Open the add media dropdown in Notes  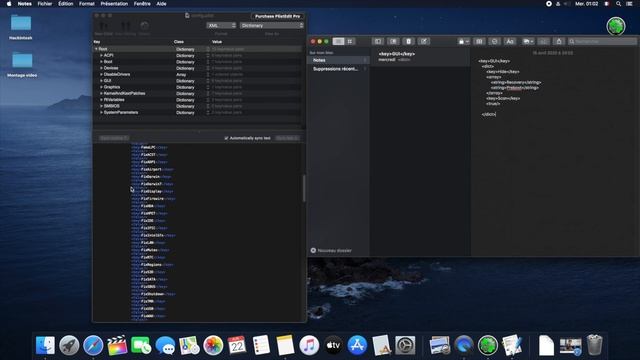click(x=528, y=41)
